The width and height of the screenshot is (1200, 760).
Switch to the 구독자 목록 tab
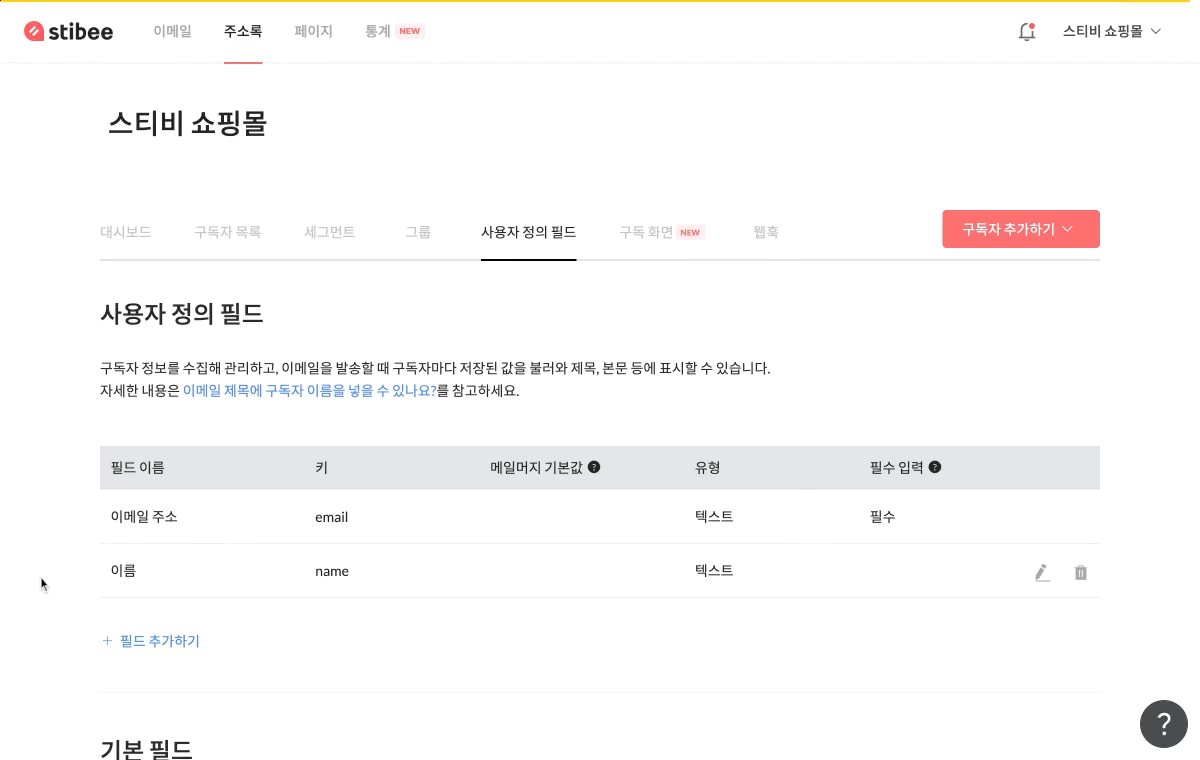227,232
